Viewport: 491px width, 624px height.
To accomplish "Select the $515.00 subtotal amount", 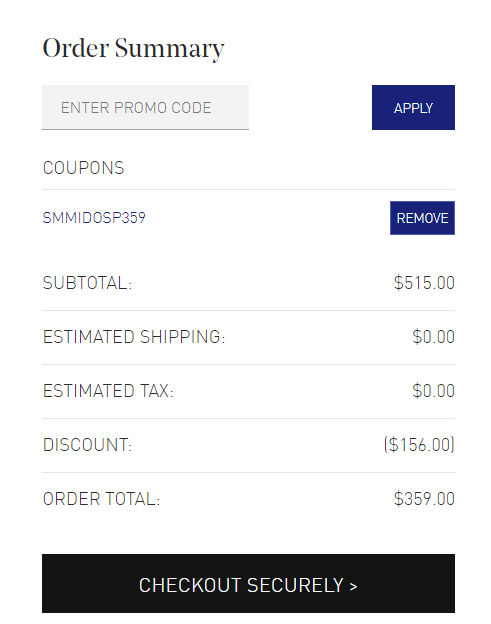I will point(424,283).
